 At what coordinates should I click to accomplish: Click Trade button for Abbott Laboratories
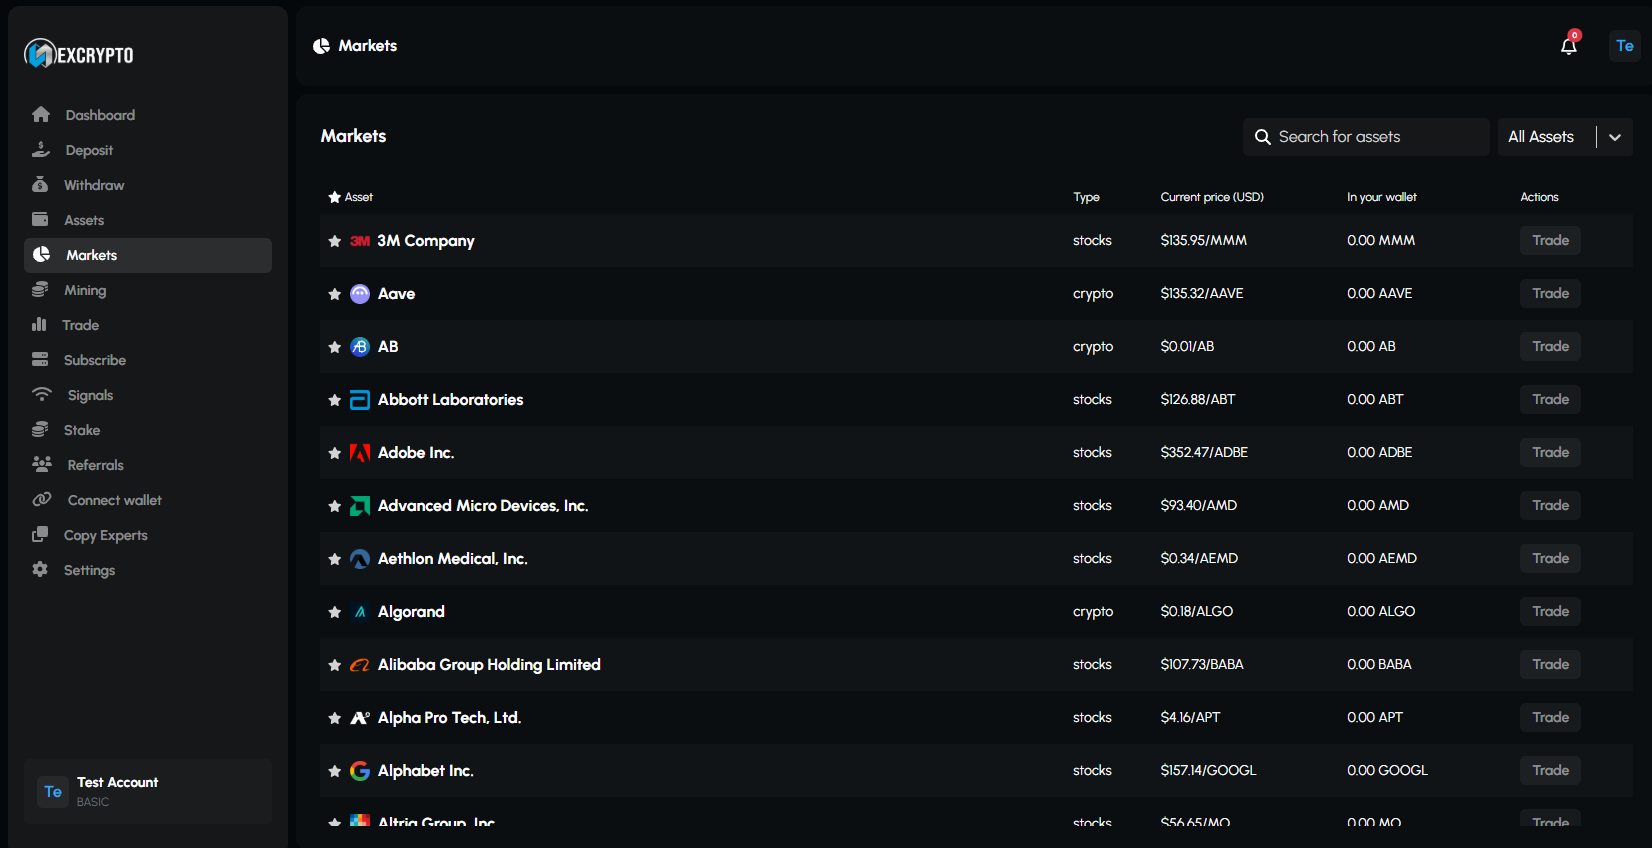[1550, 399]
